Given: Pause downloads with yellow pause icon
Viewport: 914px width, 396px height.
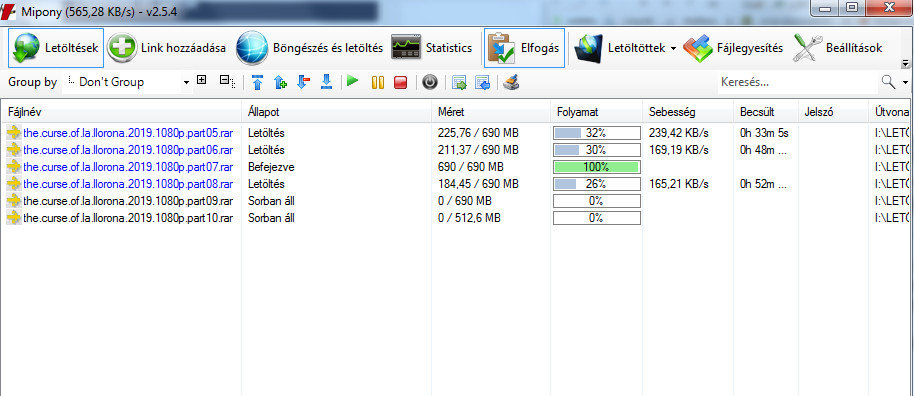Looking at the screenshot, I should click(x=378, y=83).
